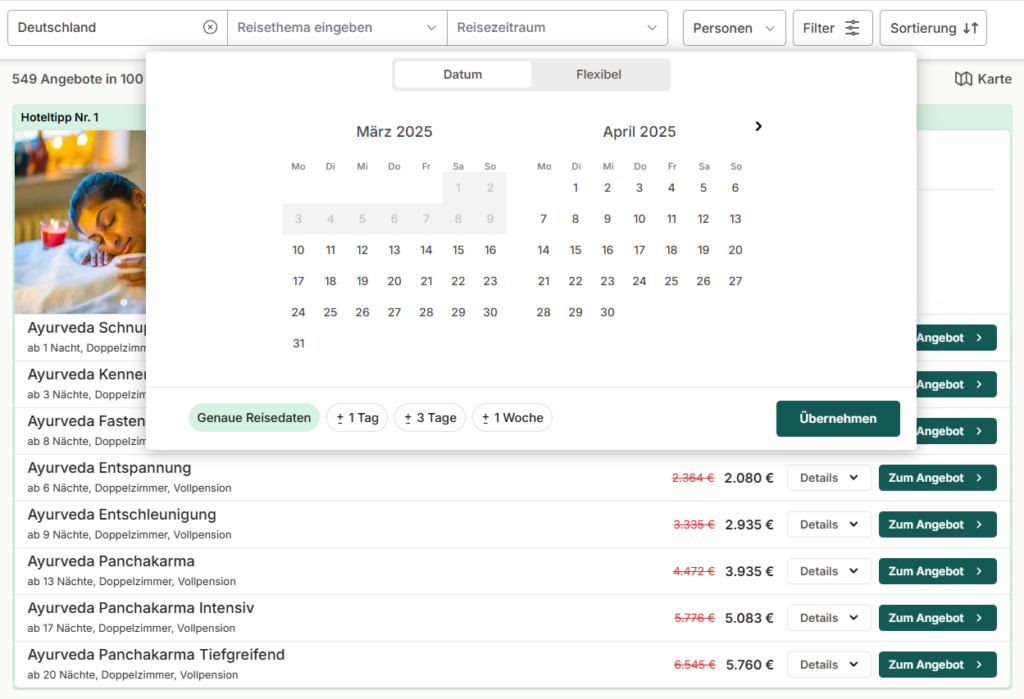The width and height of the screenshot is (1024, 699).
Task: Go to next month in calendar
Action: [758, 126]
